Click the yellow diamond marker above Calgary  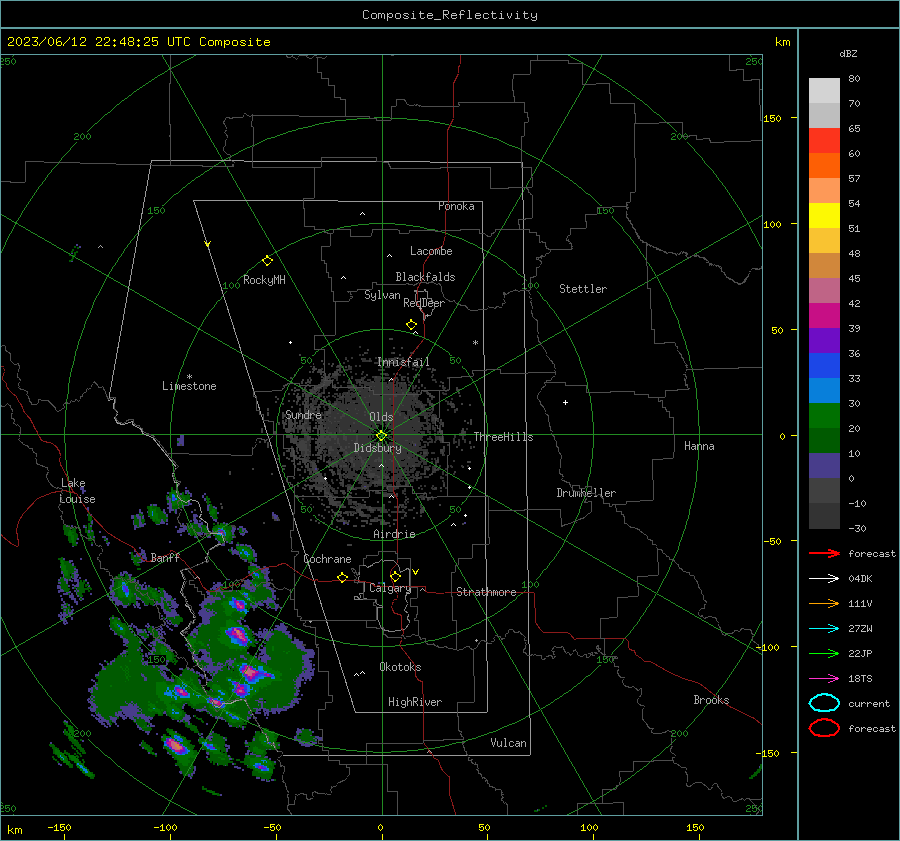[x=395, y=576]
